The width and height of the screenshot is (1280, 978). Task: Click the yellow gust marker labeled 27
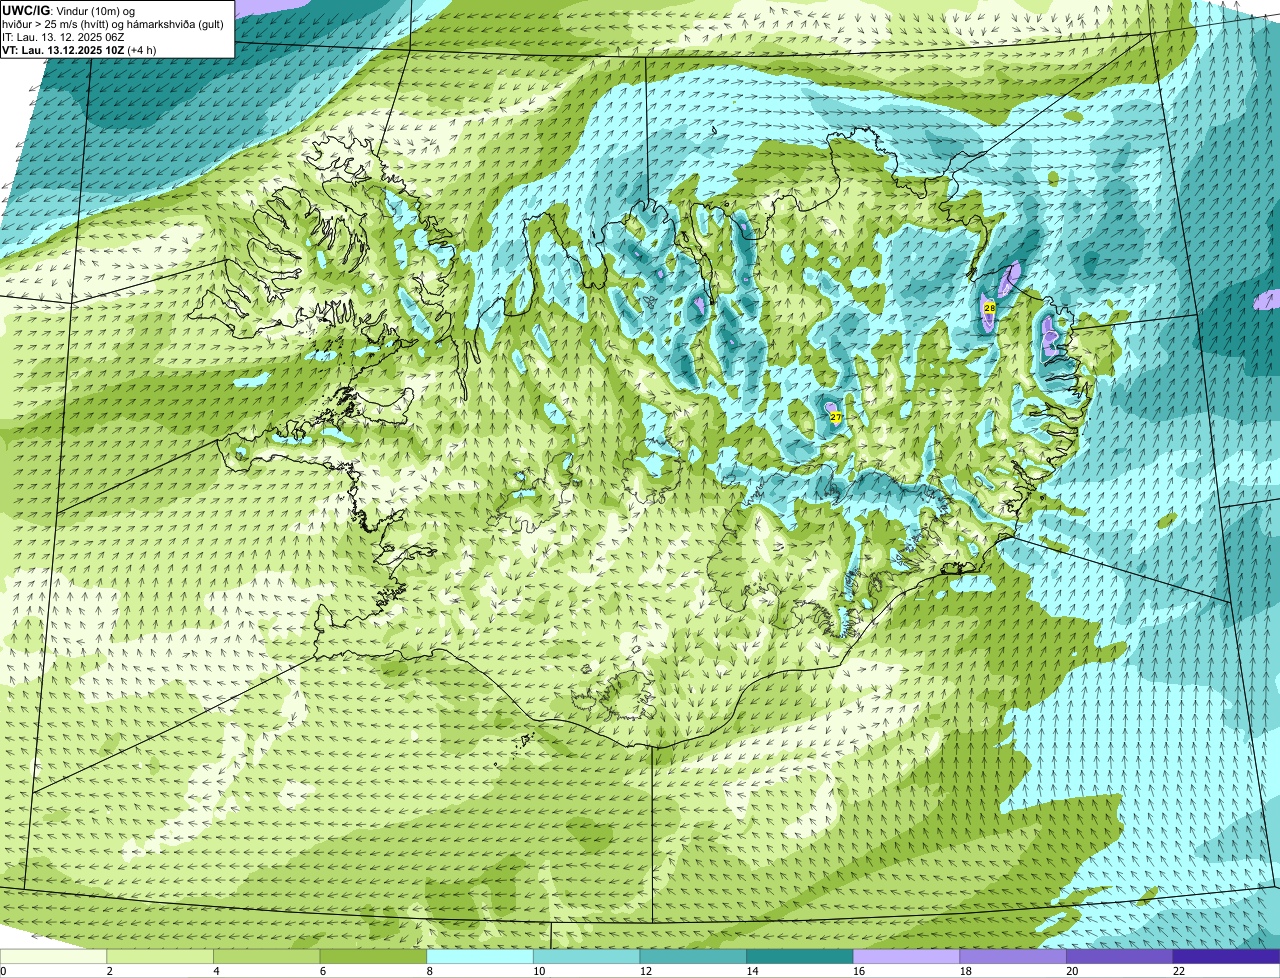point(835,416)
